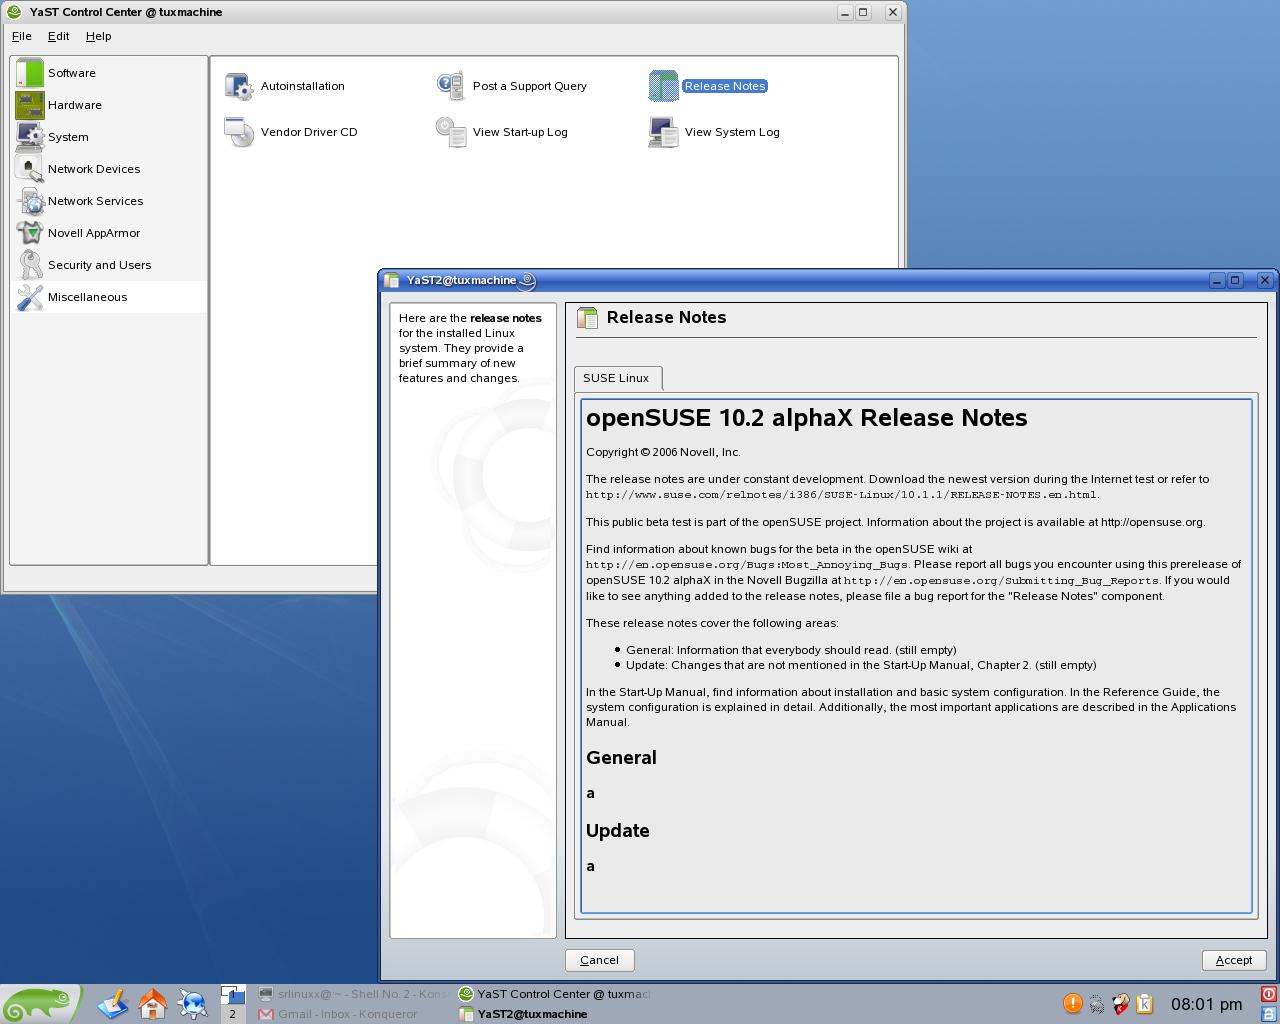Minimize the YaST2@tuxmachine window

coord(1217,280)
